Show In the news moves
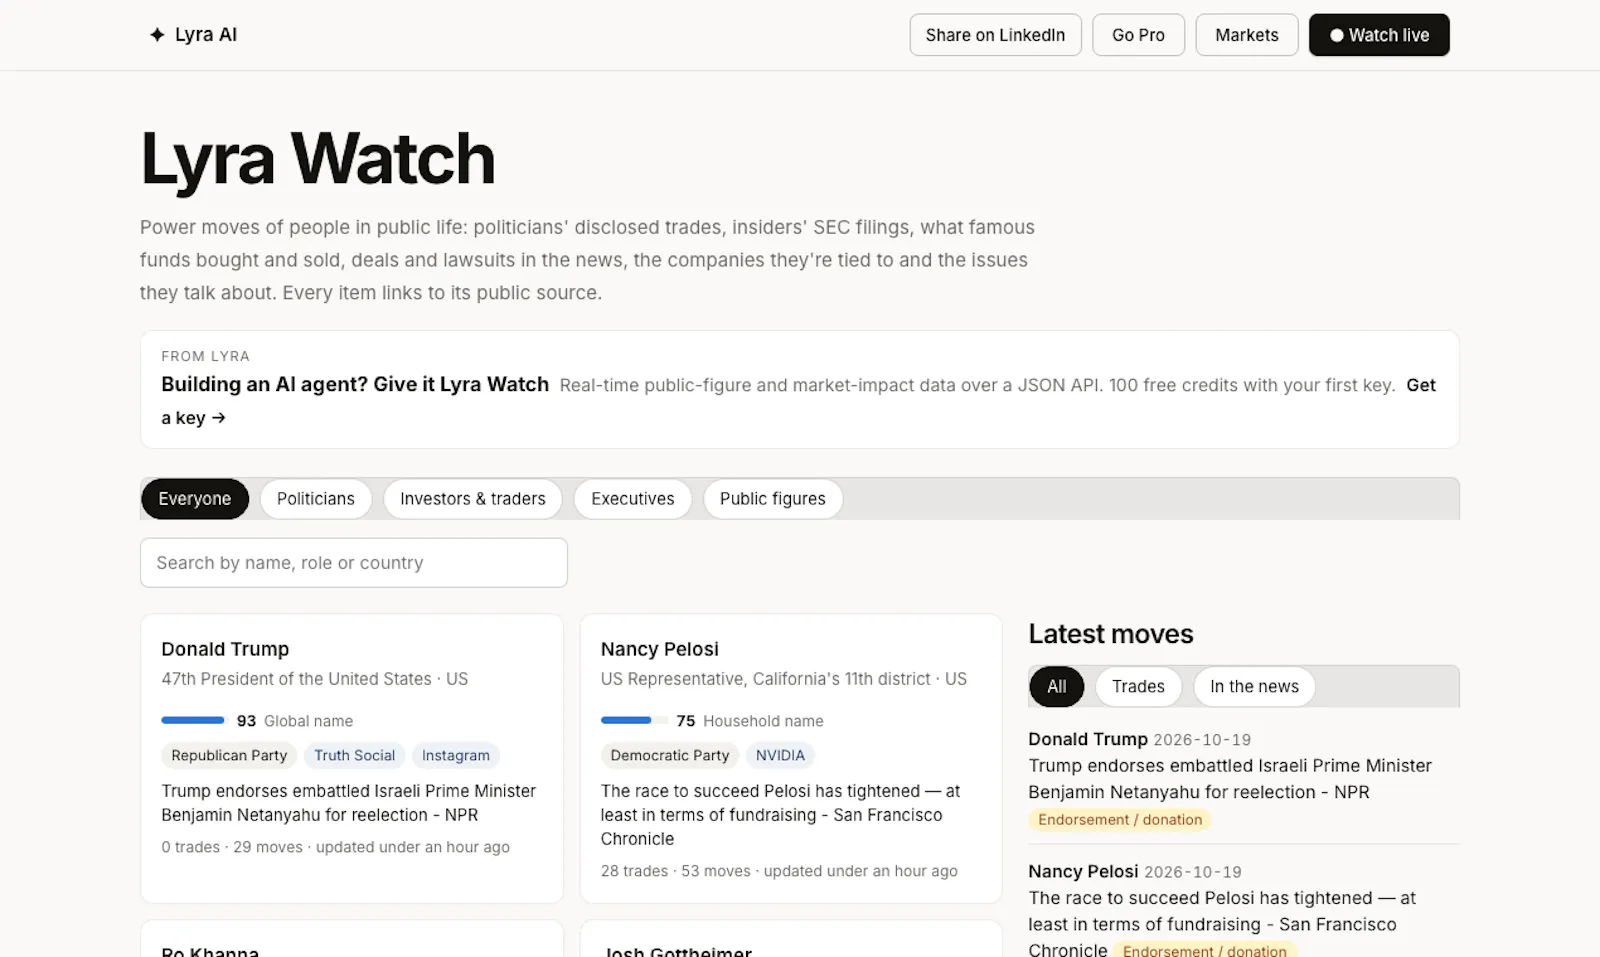Viewport: 1600px width, 957px height. click(x=1254, y=687)
